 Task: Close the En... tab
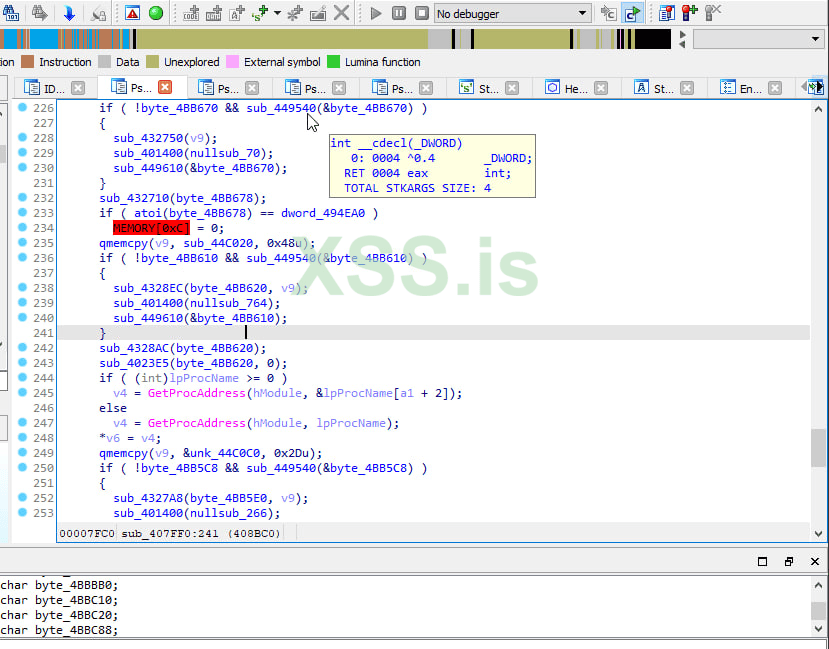tap(775, 88)
